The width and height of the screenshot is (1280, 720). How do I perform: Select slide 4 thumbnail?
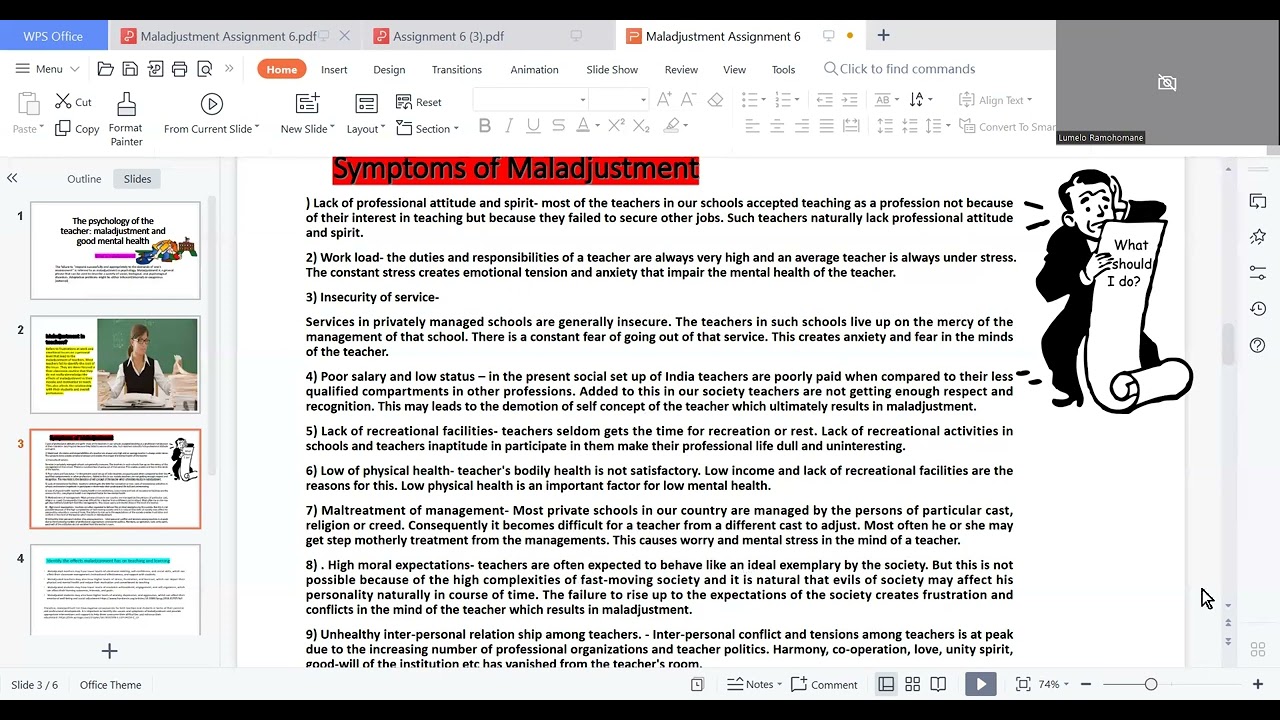(x=115, y=590)
